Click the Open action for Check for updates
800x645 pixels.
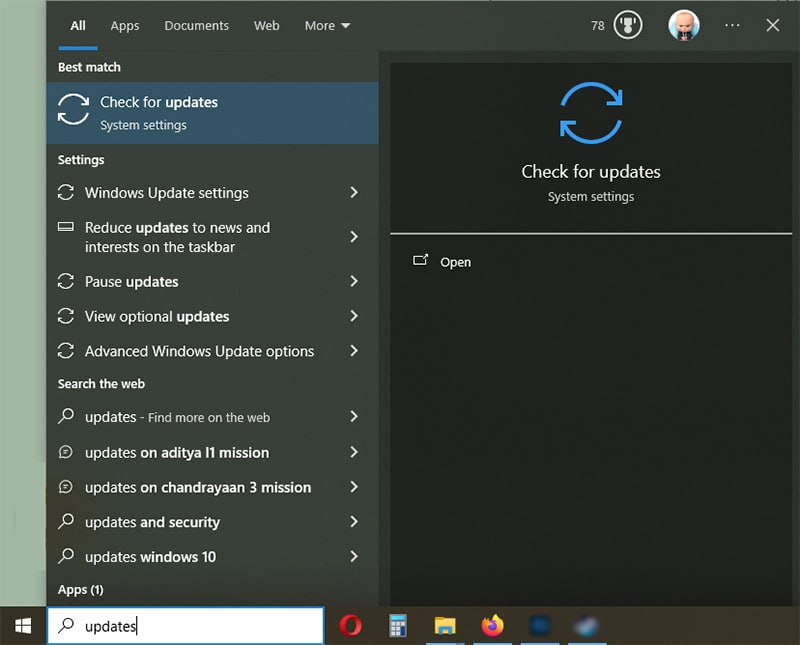pos(455,262)
